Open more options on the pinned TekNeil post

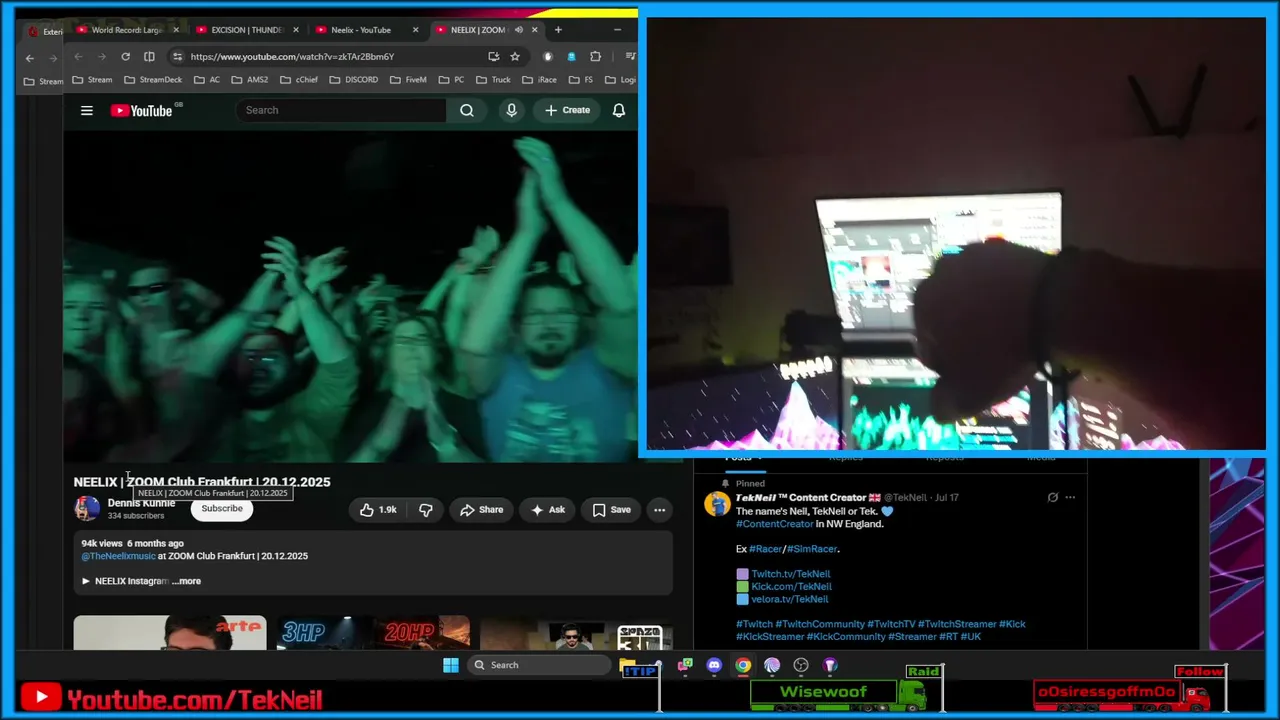1070,497
